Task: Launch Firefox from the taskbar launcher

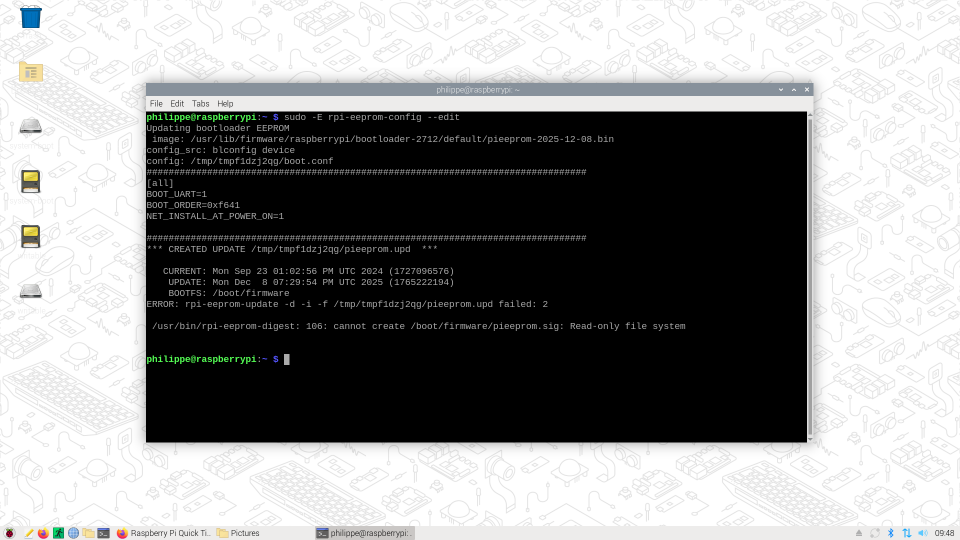Action: [43, 533]
